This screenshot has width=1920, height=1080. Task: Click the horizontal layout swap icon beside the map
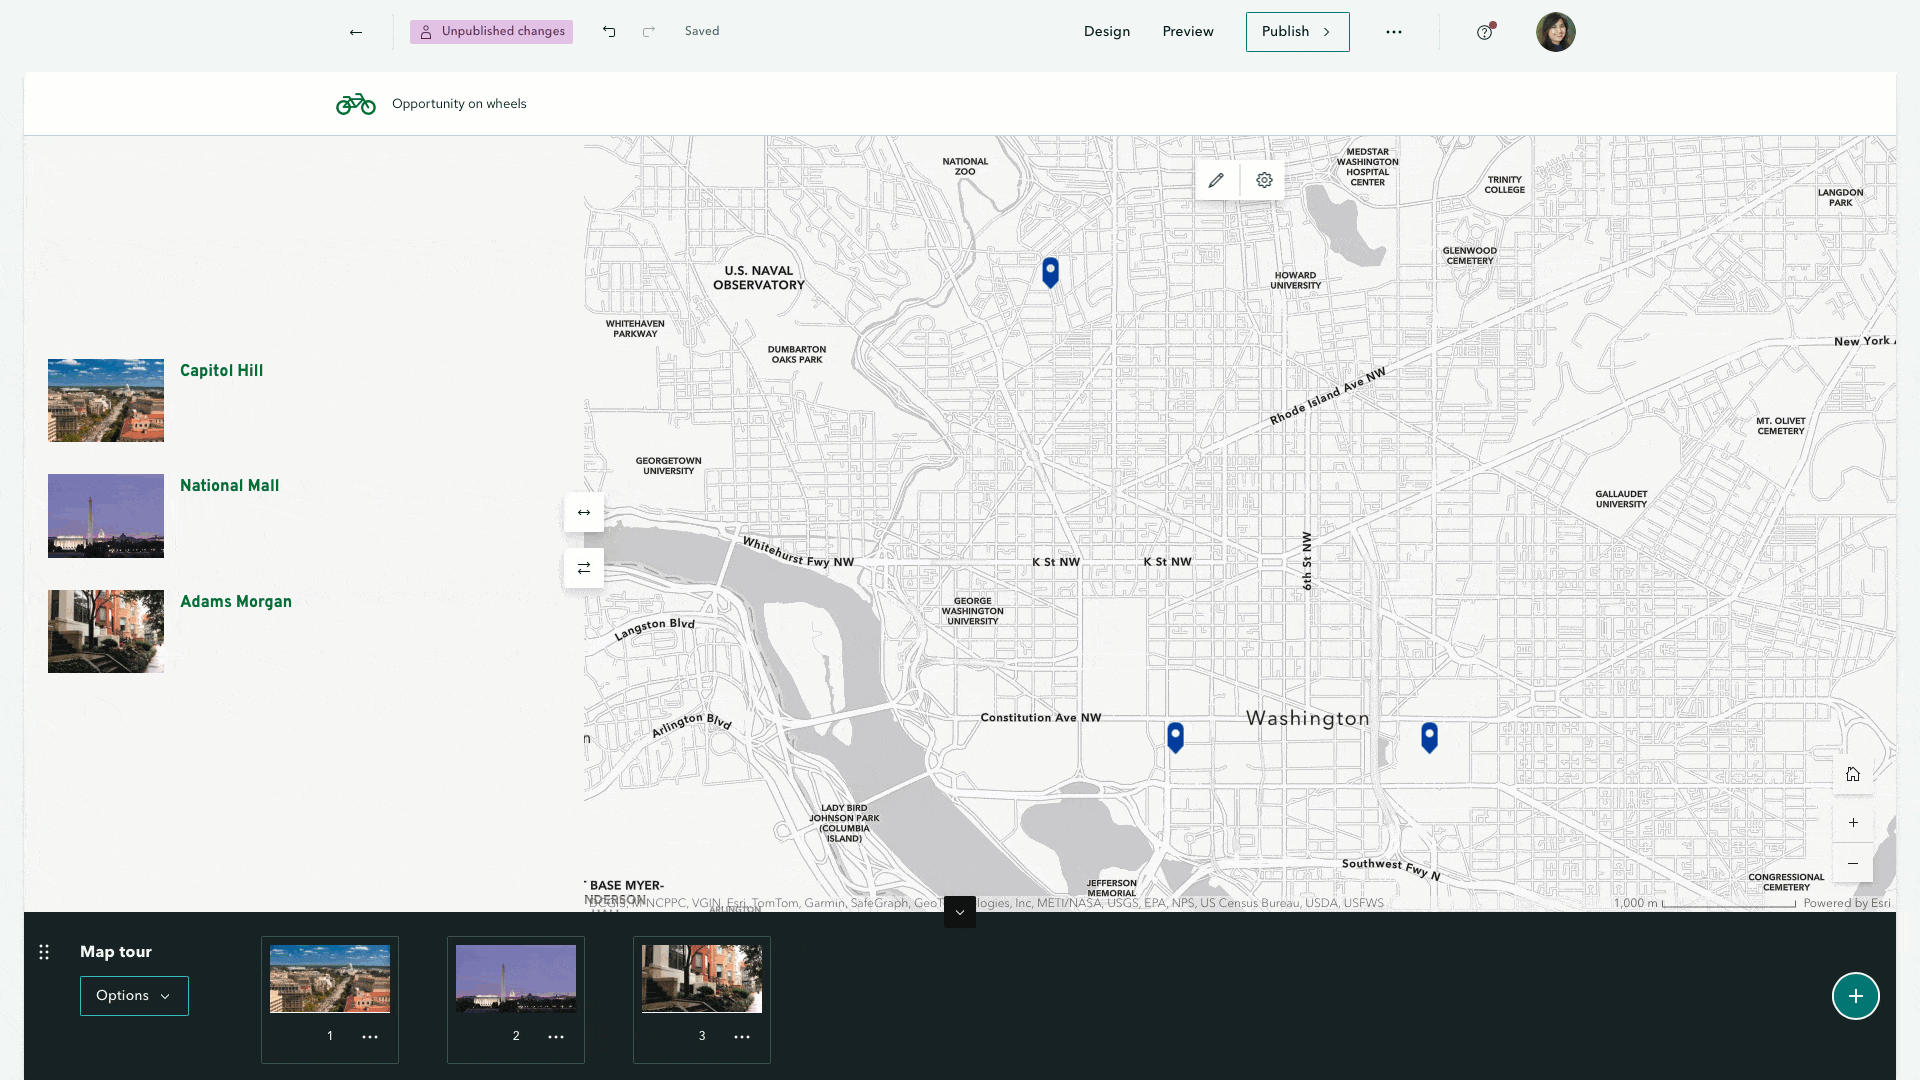point(584,512)
